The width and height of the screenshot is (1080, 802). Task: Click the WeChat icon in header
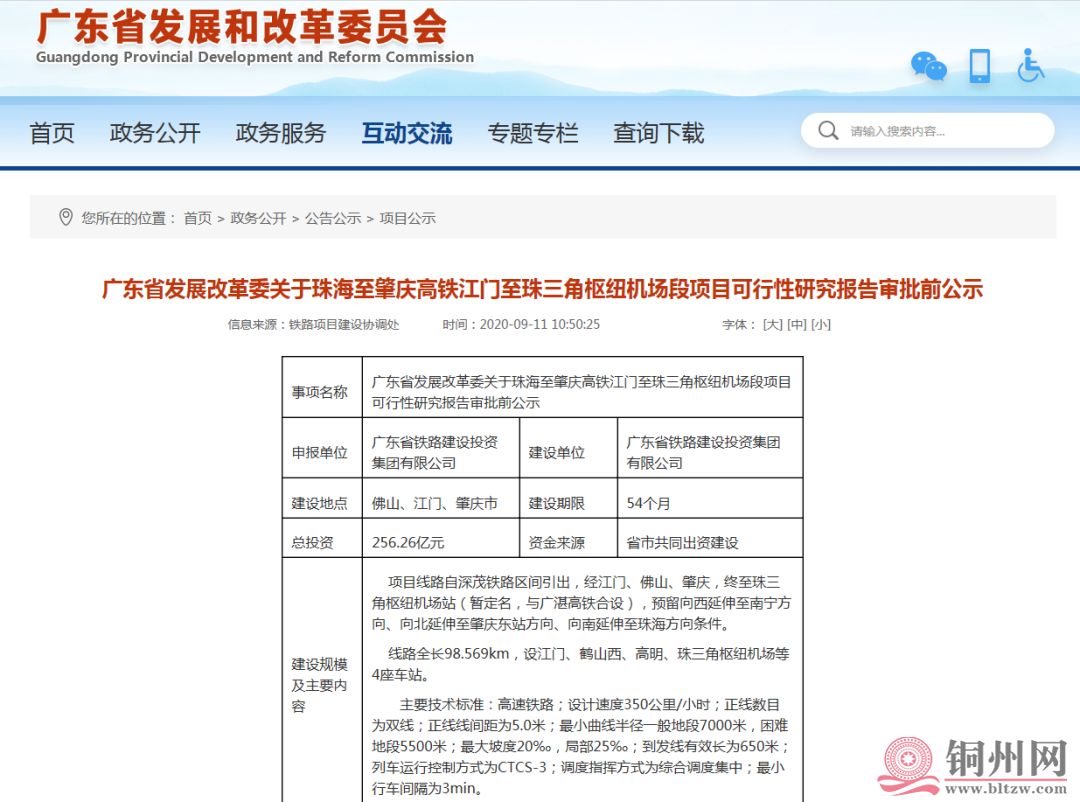[928, 66]
